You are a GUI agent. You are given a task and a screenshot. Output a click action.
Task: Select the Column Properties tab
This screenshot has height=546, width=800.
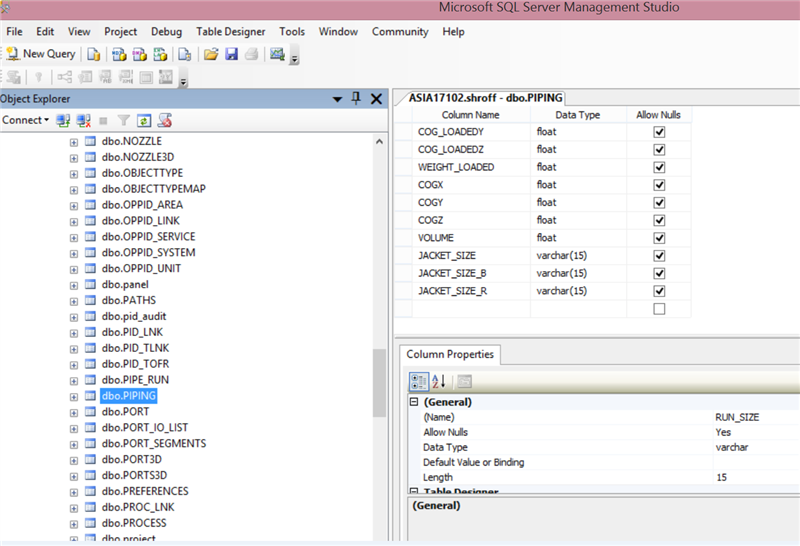450,354
